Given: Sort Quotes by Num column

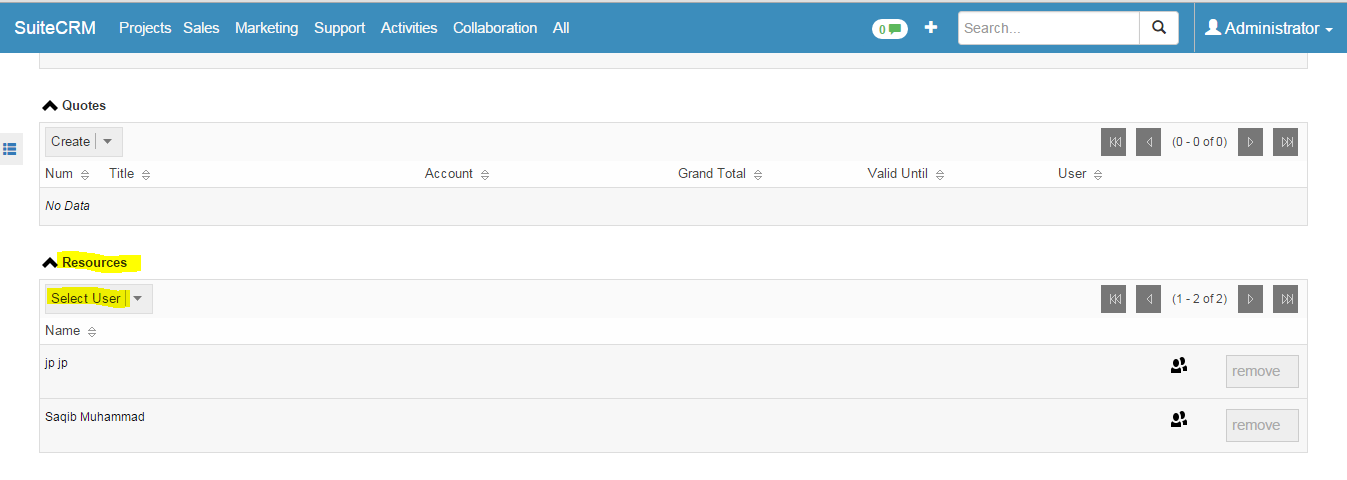Looking at the screenshot, I should tap(67, 174).
